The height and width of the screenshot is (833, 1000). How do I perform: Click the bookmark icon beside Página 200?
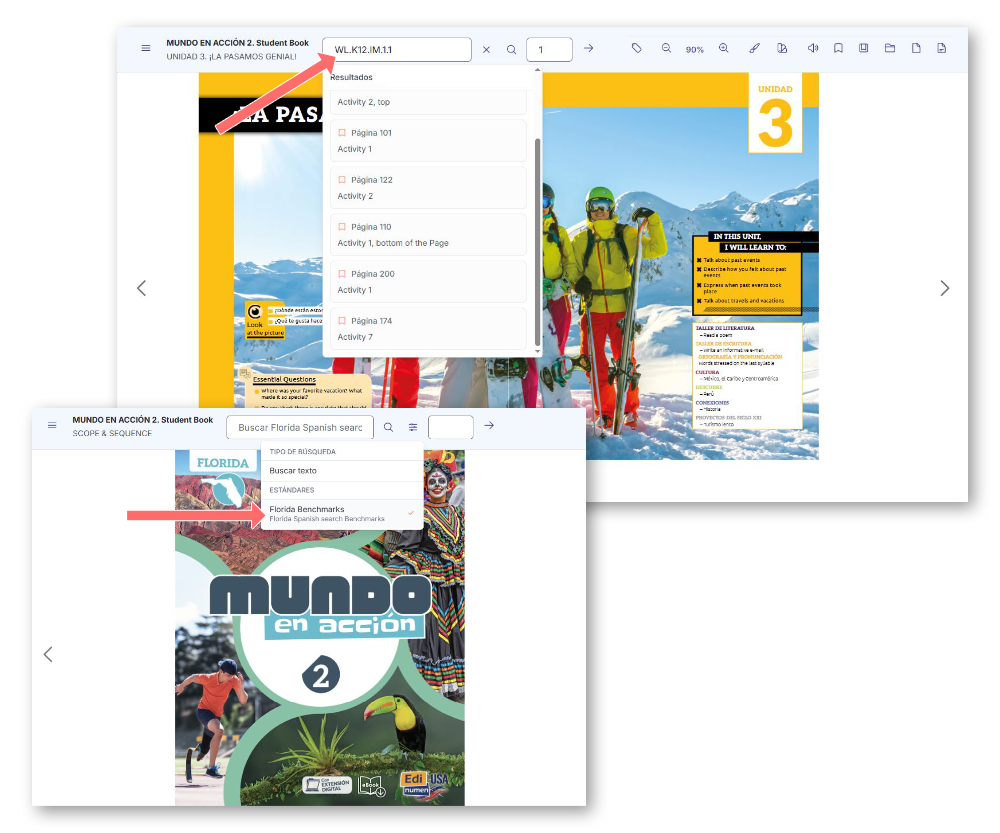point(342,274)
